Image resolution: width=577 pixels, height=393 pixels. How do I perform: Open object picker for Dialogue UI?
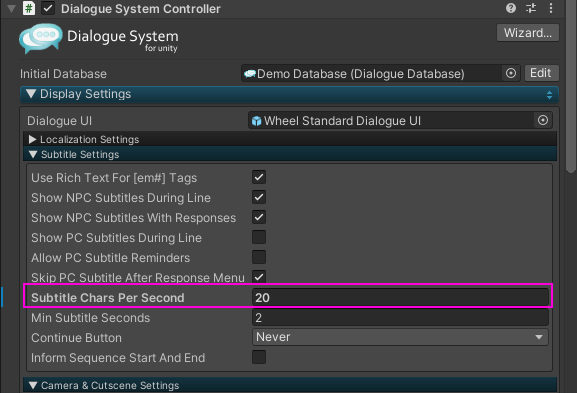[543, 120]
